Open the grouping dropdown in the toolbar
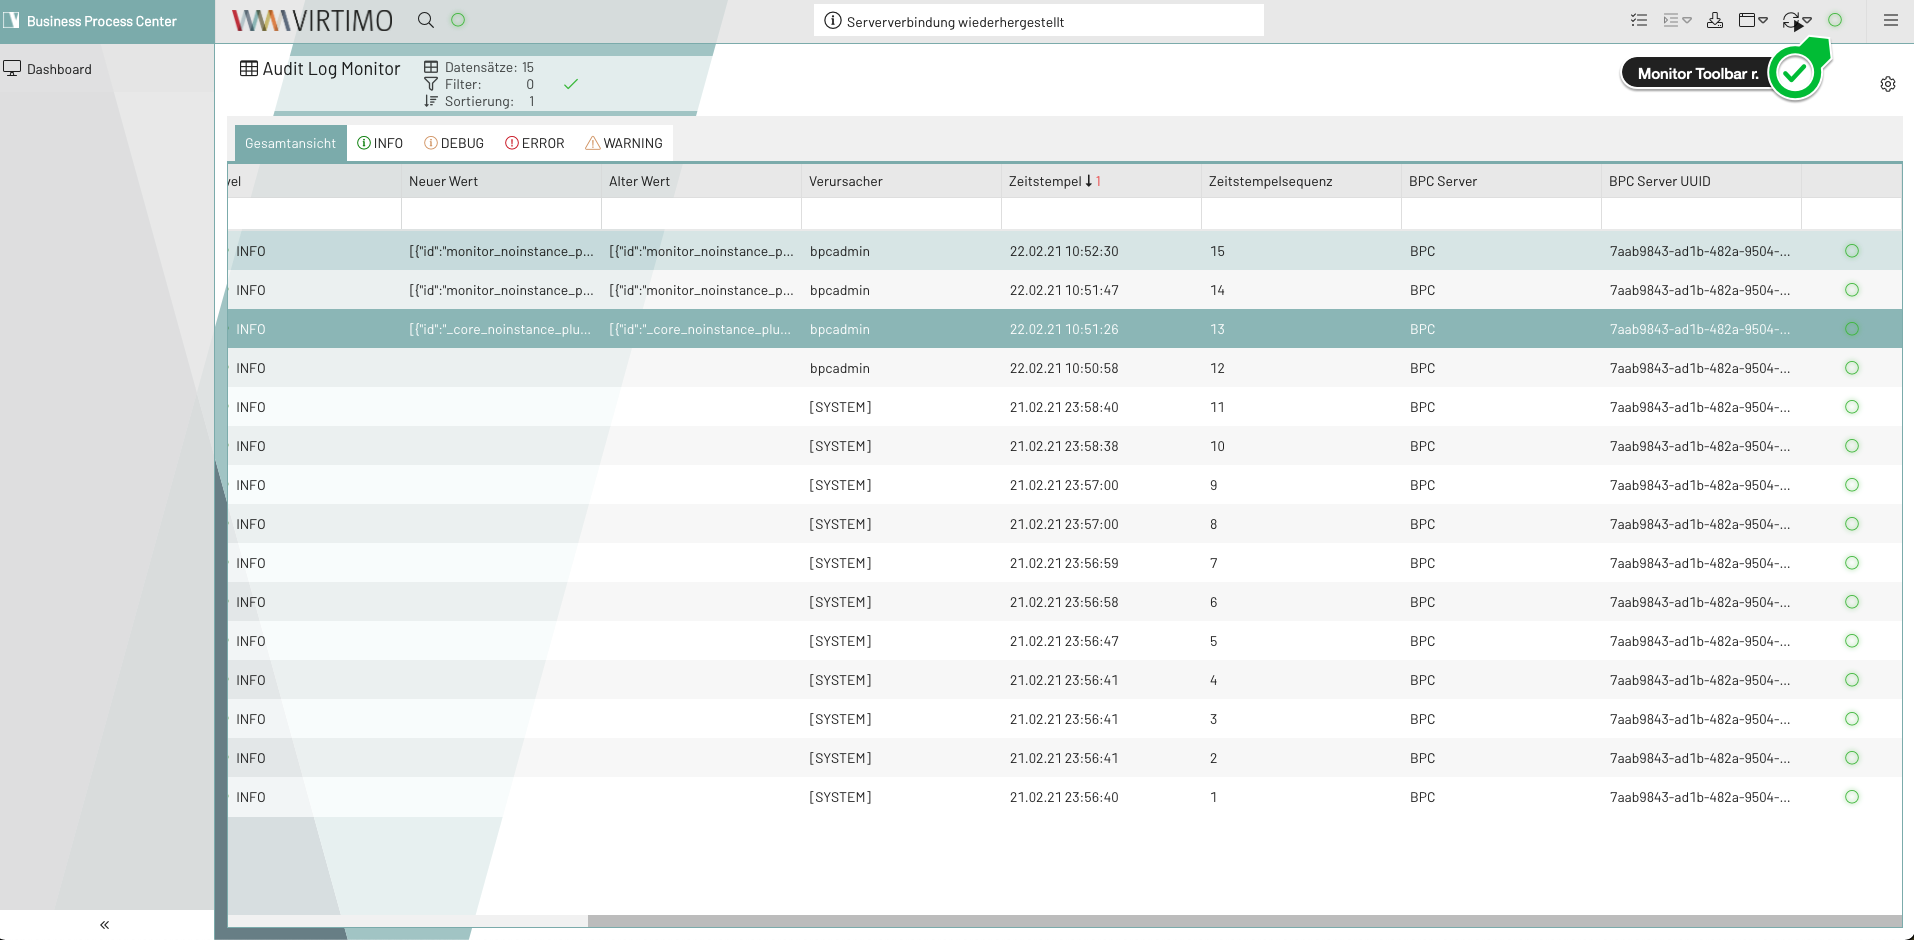This screenshot has height=940, width=1914. (x=1687, y=19)
